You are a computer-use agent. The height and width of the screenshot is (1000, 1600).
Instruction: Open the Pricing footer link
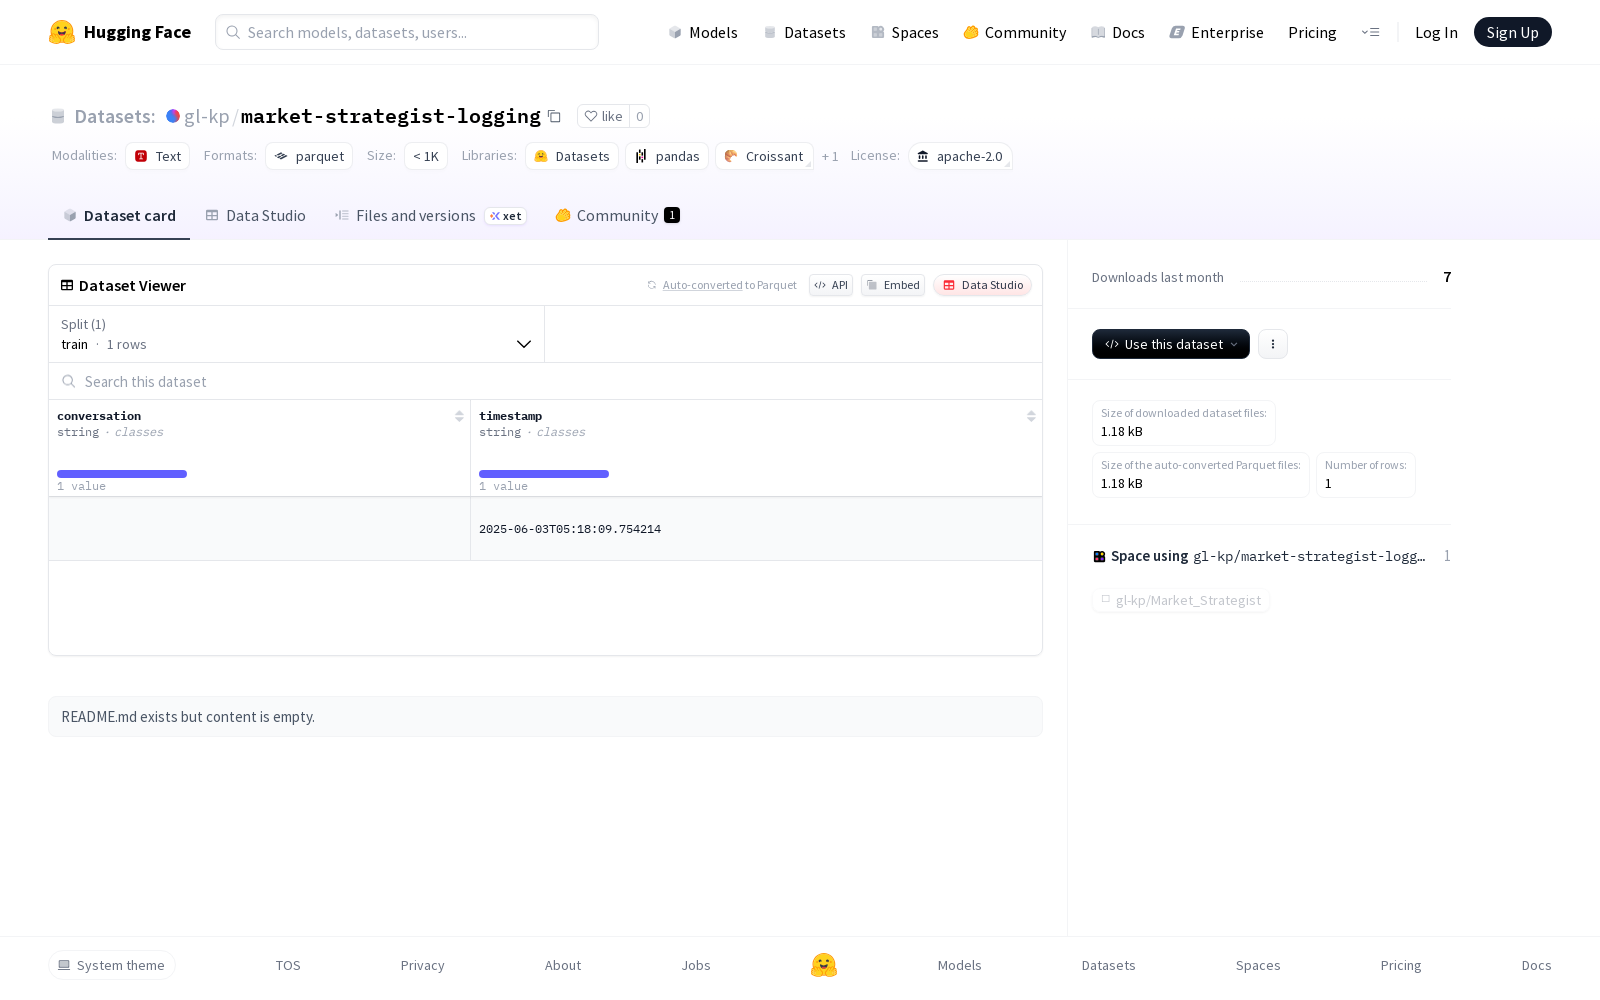pos(1401,965)
